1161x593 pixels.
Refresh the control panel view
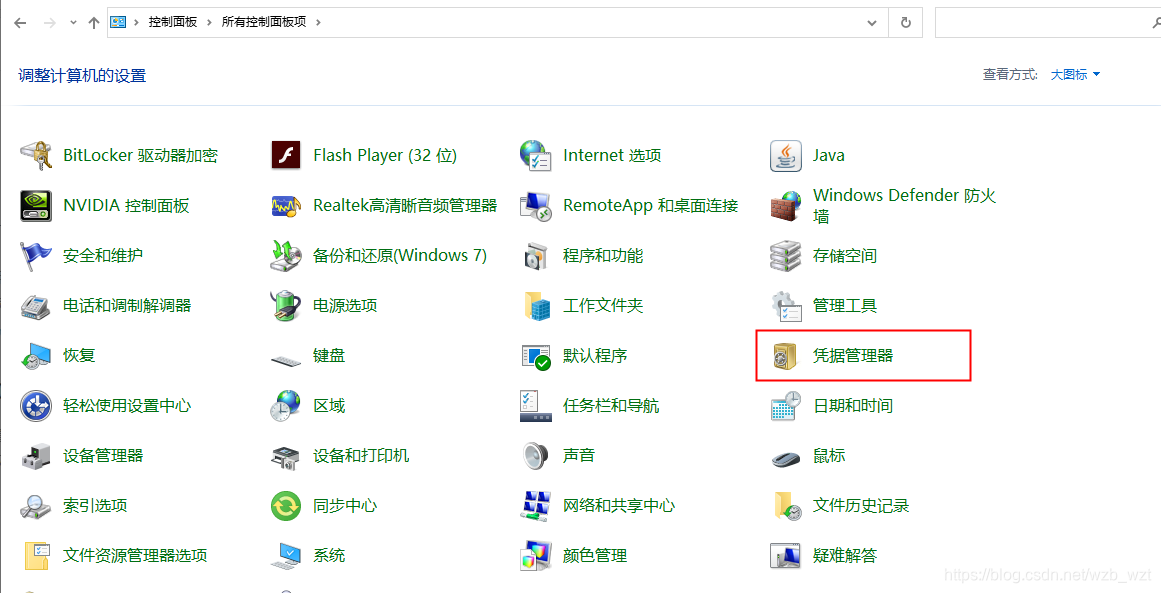coord(905,22)
